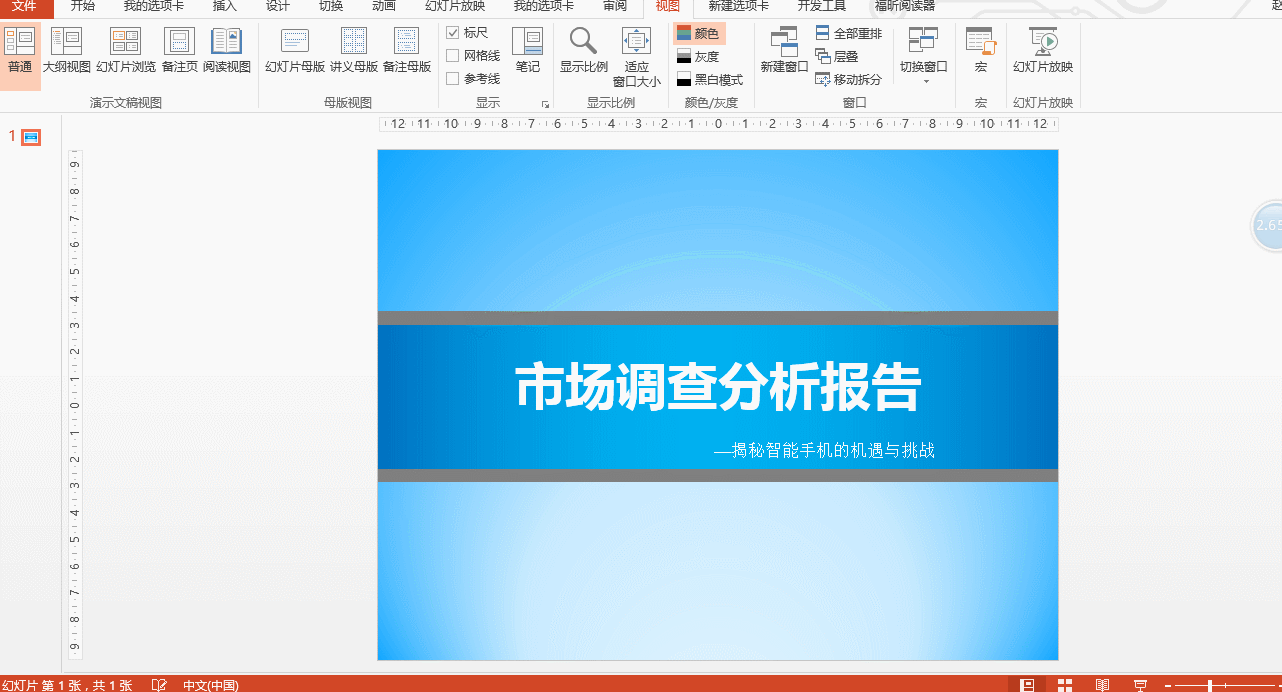The width and height of the screenshot is (1282, 692).
Task: Switch the slide view to 灰度 grayscale
Action: (x=700, y=56)
